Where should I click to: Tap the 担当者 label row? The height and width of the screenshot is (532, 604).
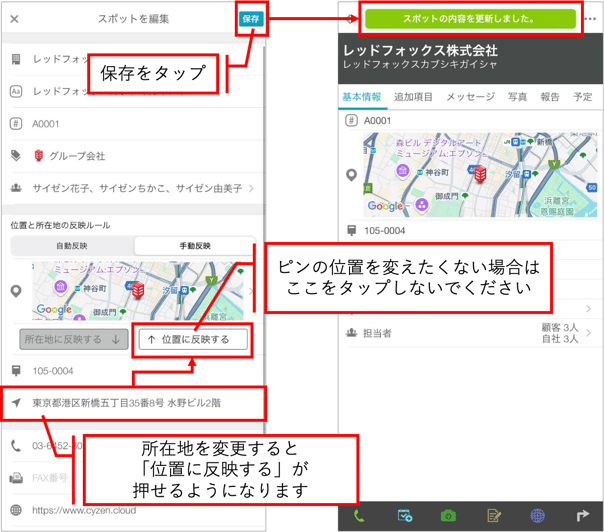tap(471, 333)
